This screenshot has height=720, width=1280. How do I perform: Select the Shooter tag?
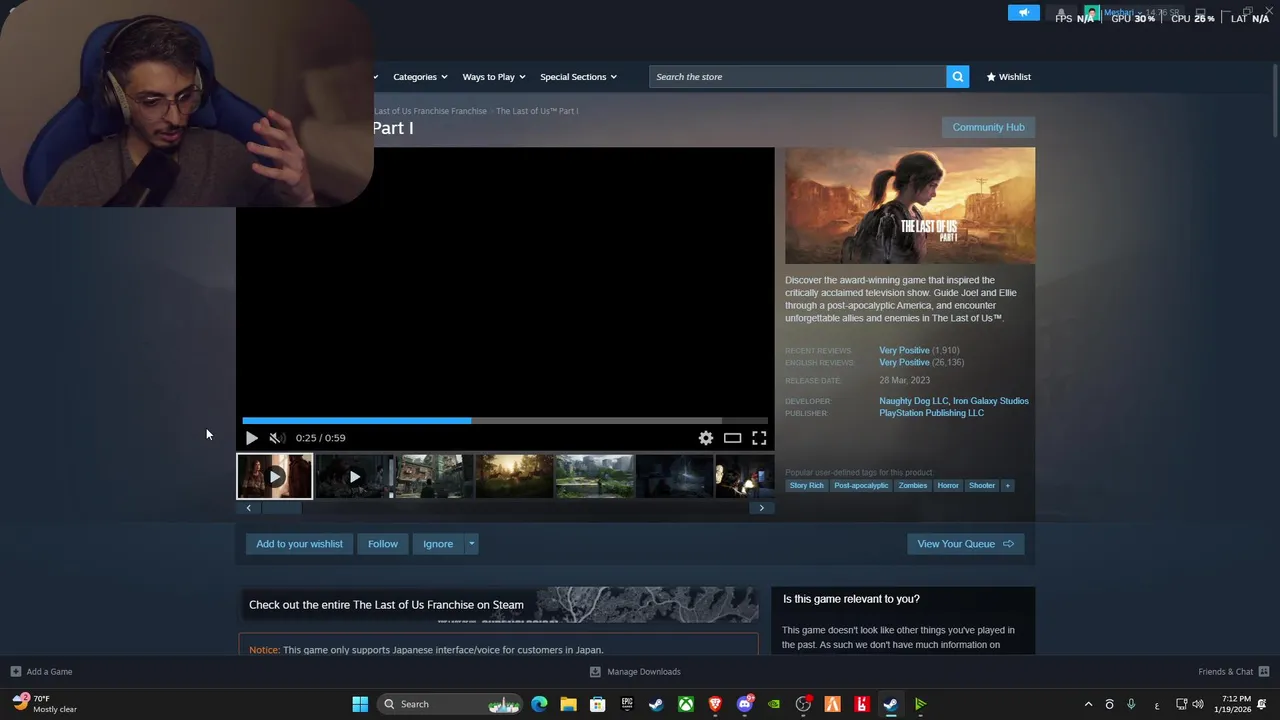(982, 486)
